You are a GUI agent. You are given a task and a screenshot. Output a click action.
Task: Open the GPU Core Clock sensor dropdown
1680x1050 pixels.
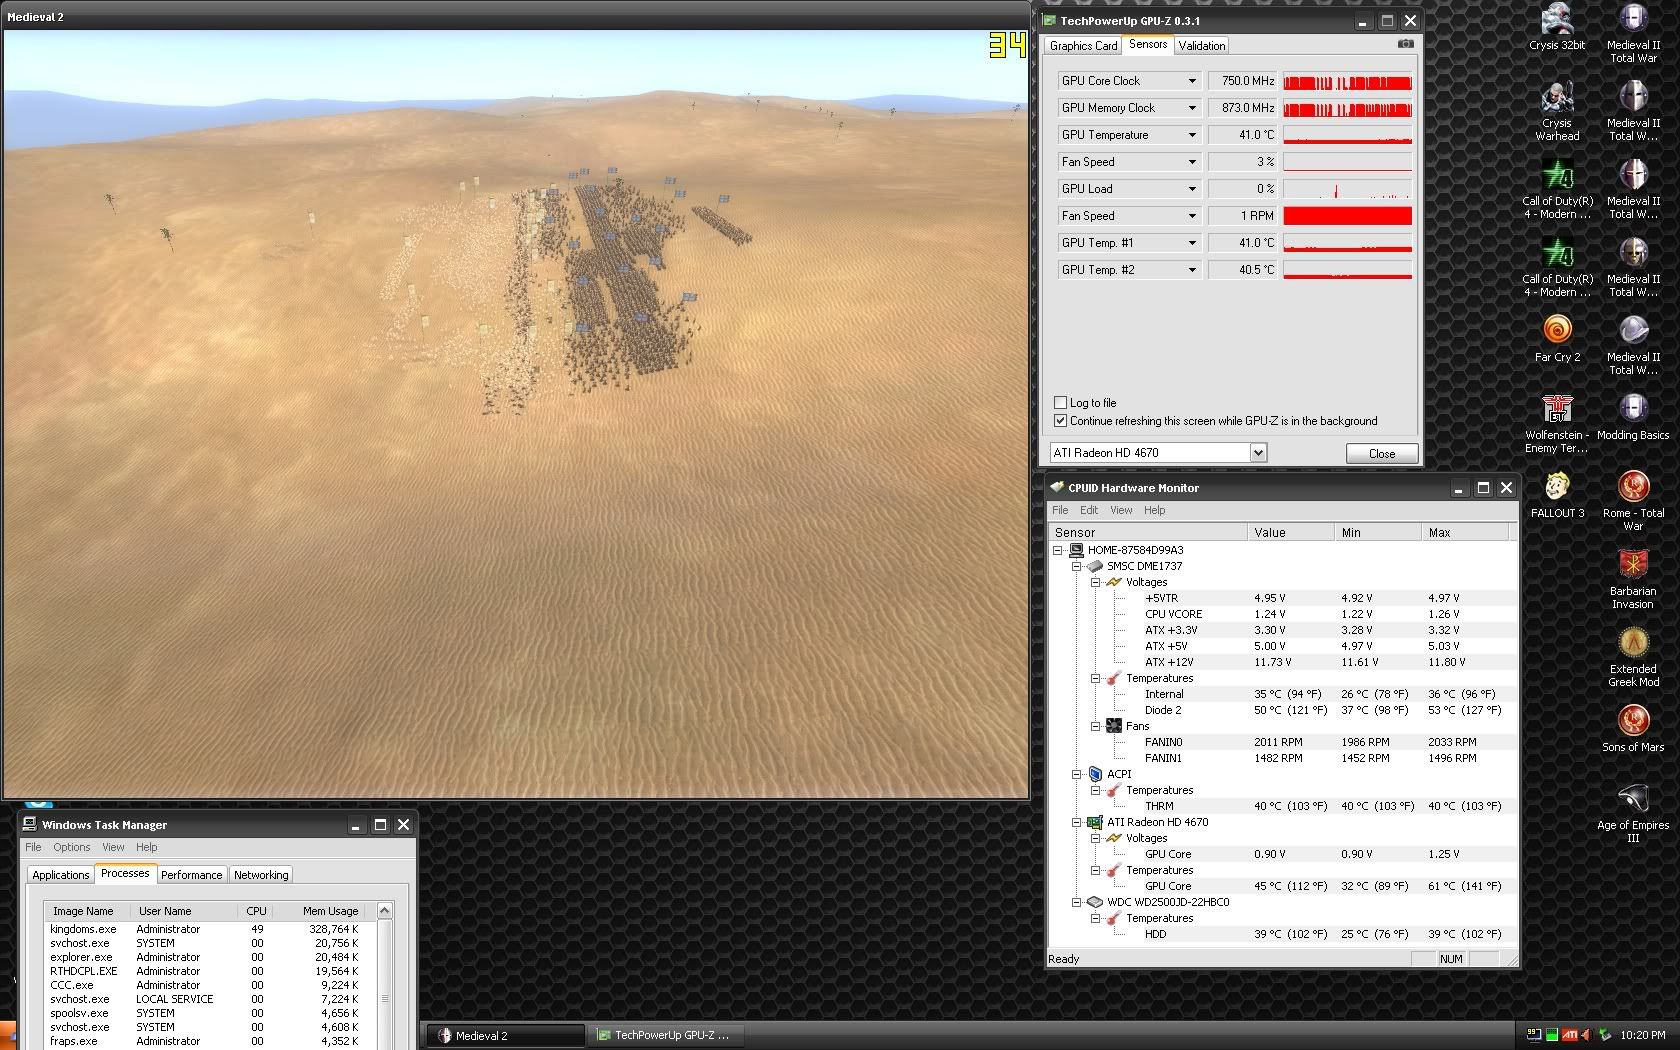1191,81
